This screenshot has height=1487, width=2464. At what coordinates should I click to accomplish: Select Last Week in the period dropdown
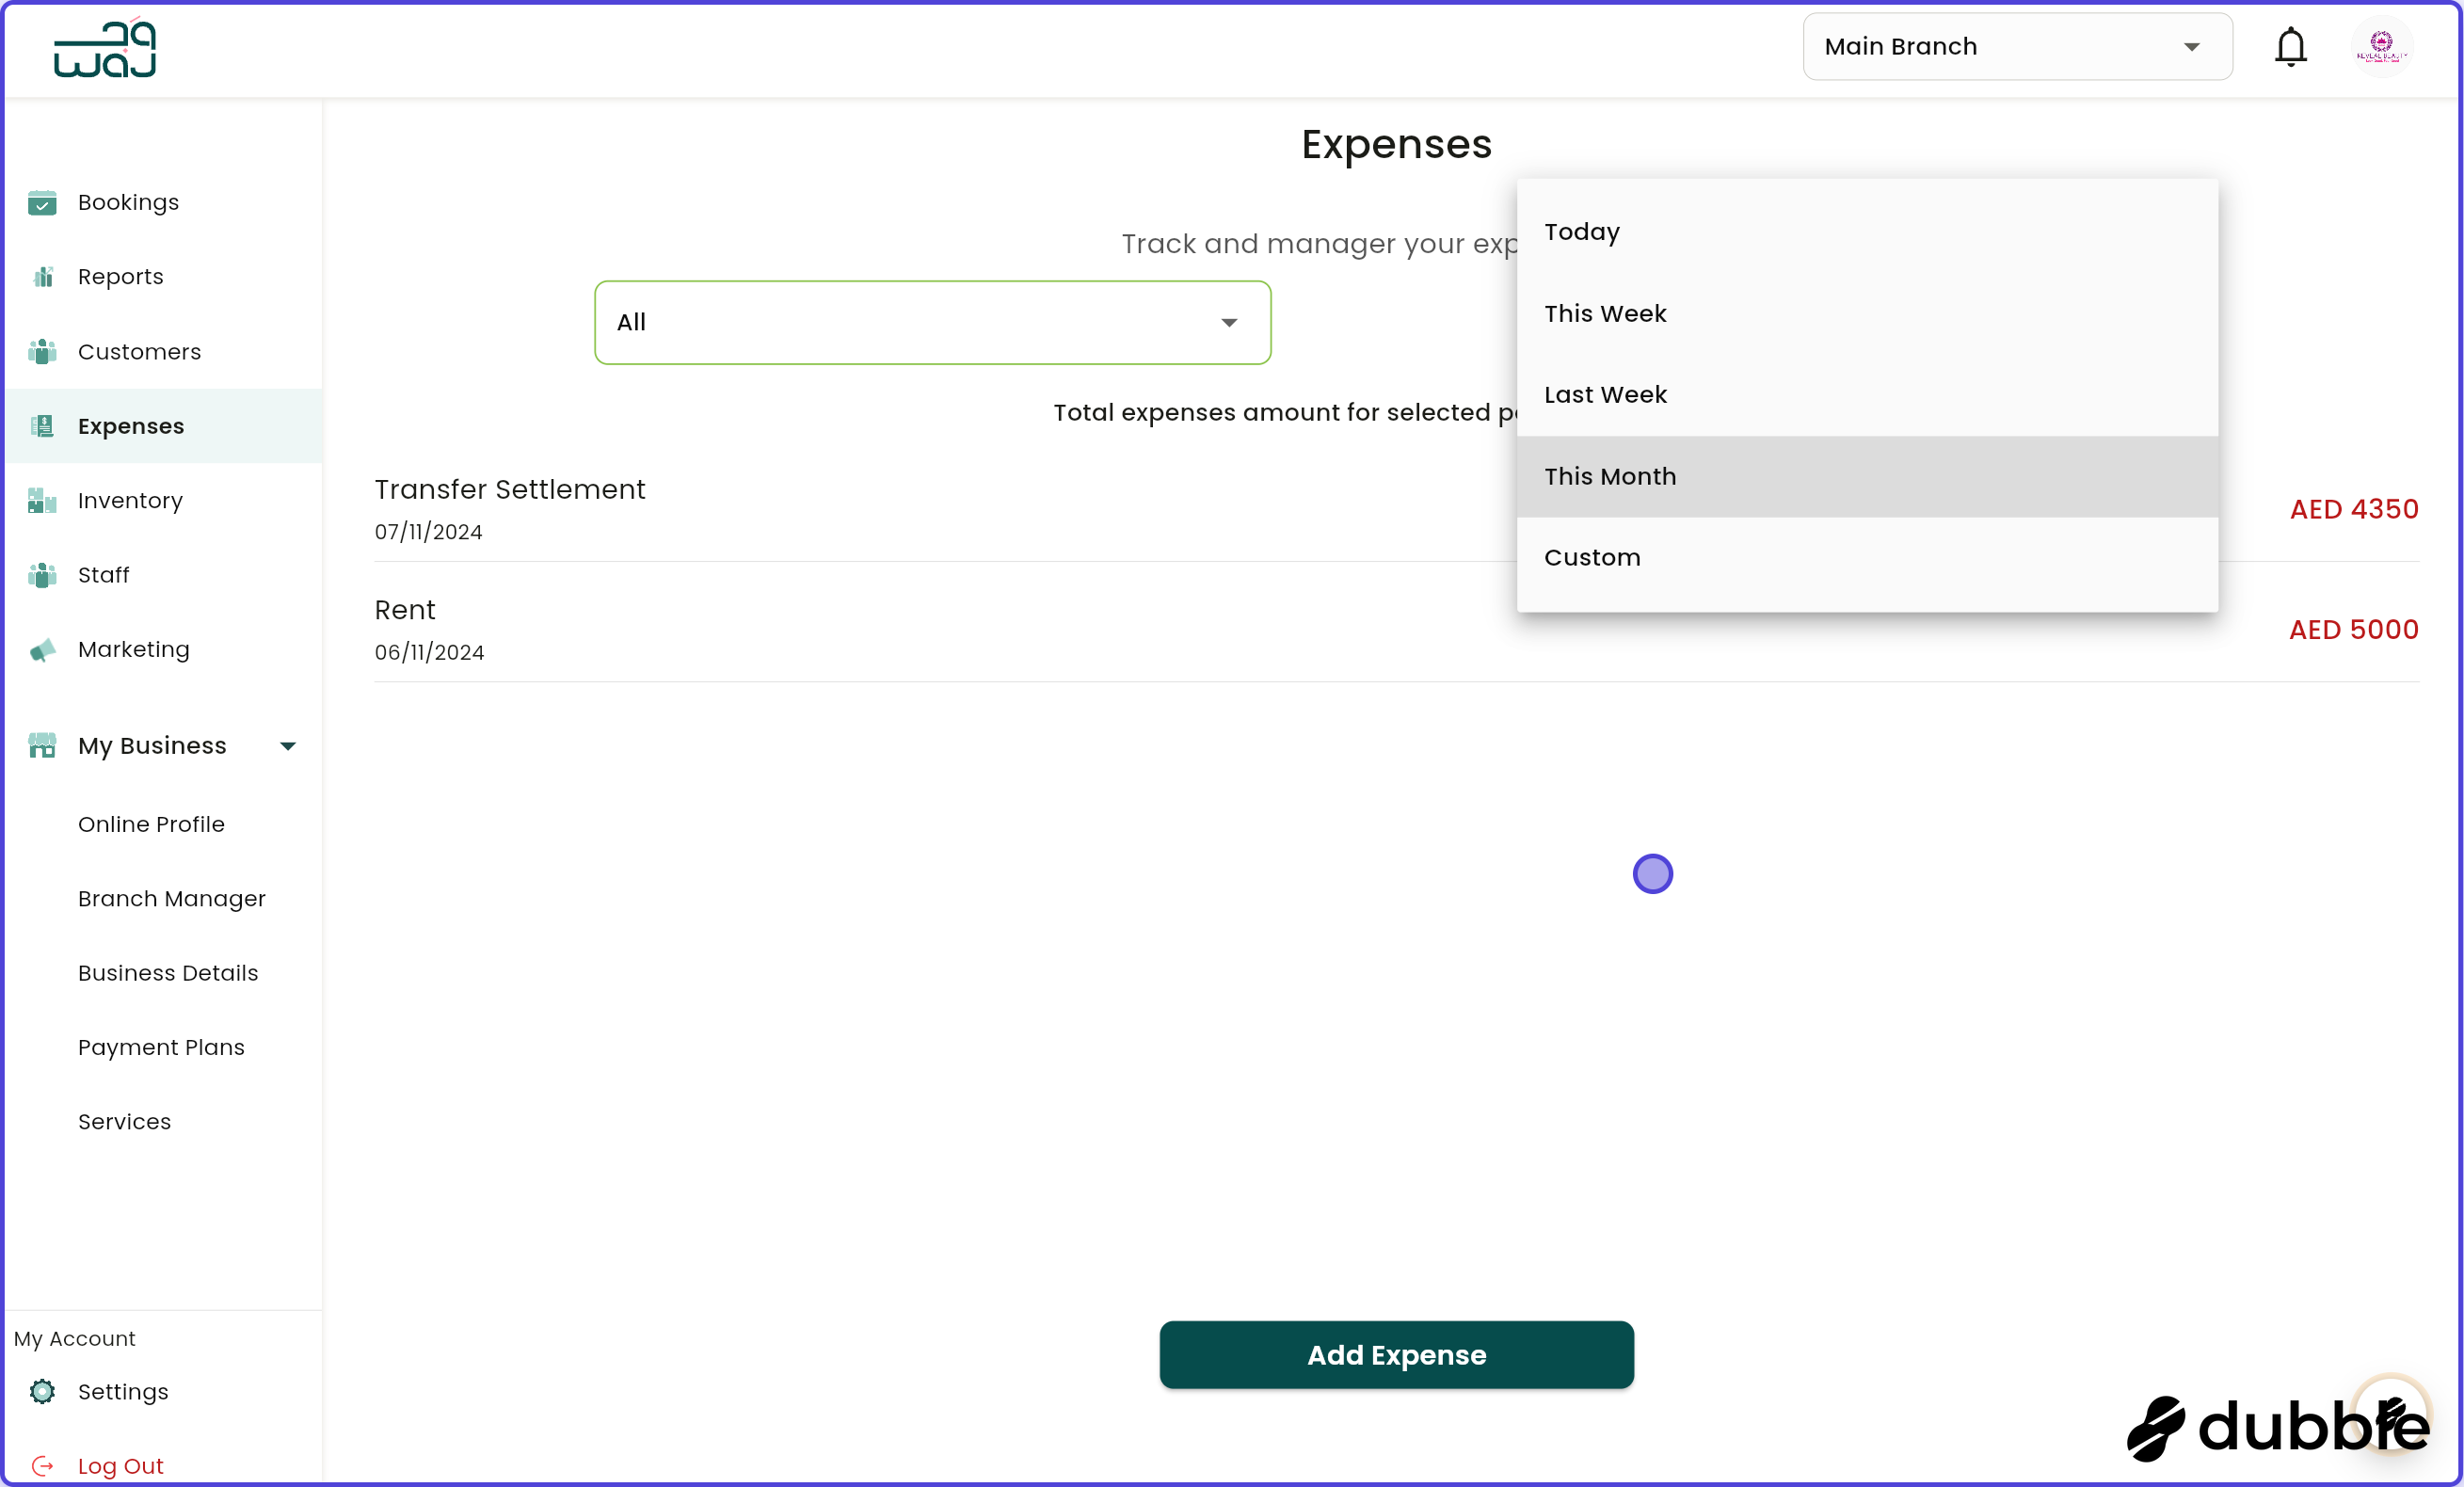tap(1605, 394)
